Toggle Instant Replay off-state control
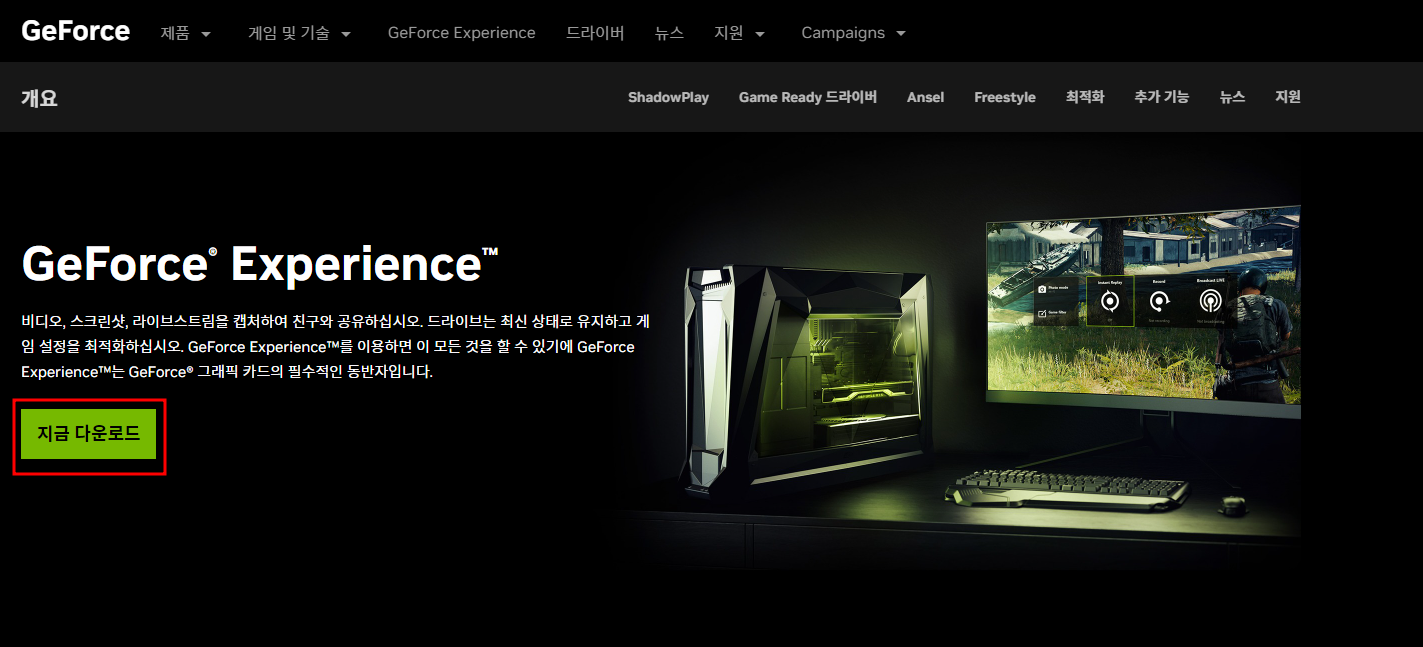This screenshot has height=647, width=1423. [1110, 320]
